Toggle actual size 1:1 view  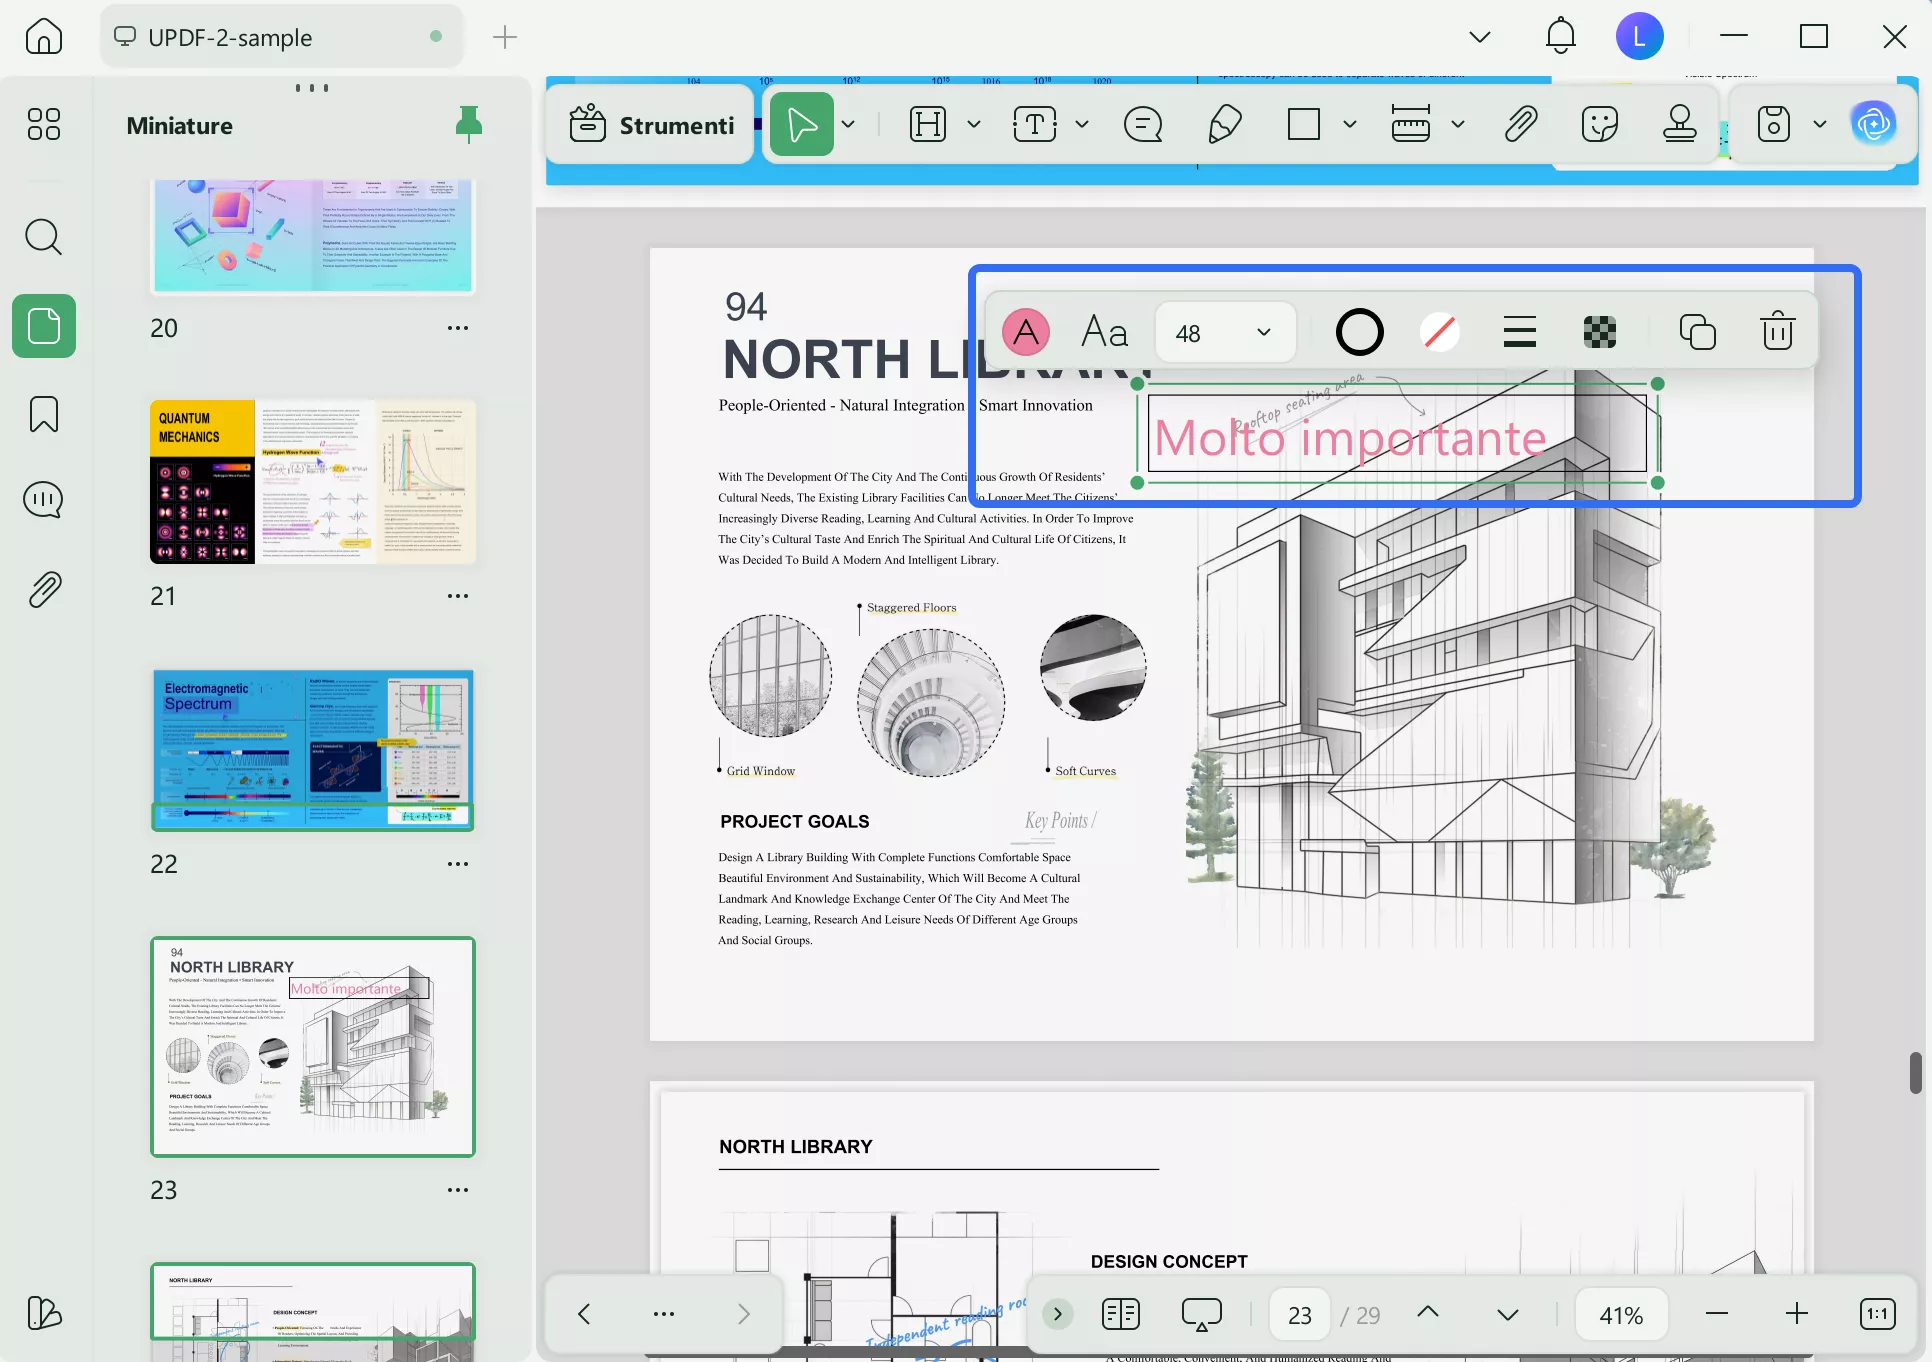click(x=1877, y=1314)
